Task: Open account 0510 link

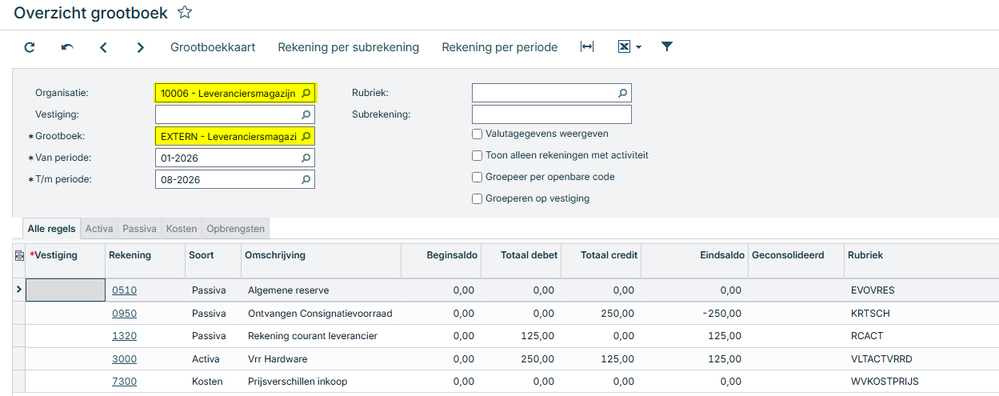Action: (x=124, y=290)
